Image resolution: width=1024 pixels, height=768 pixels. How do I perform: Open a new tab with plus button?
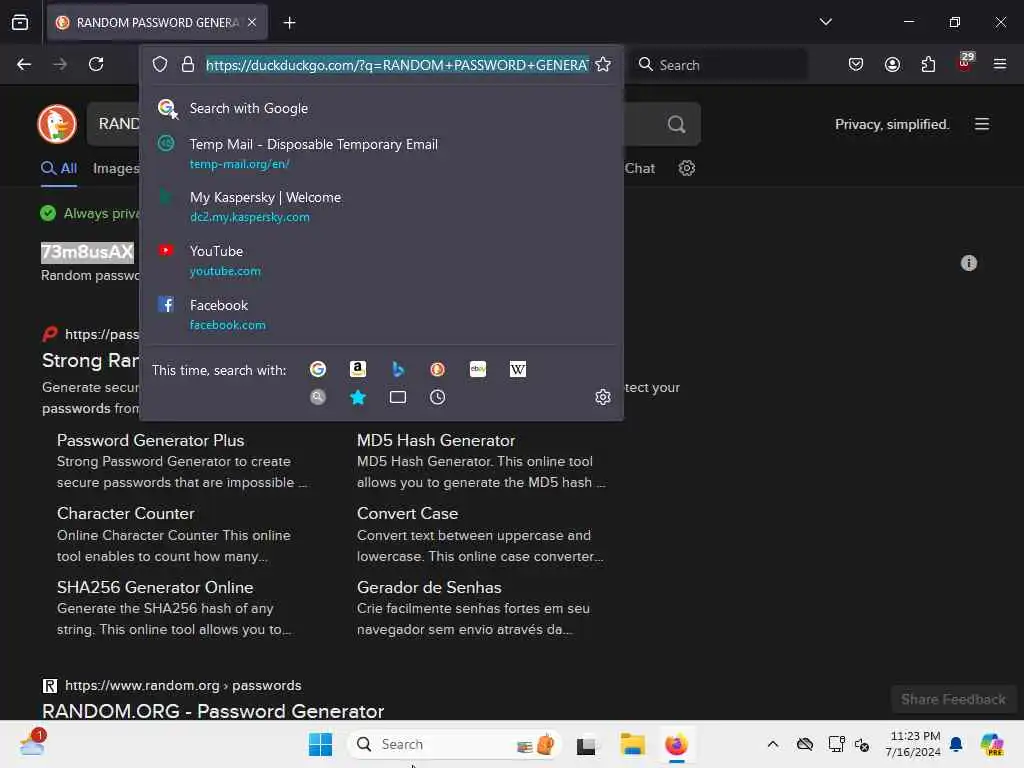point(289,23)
